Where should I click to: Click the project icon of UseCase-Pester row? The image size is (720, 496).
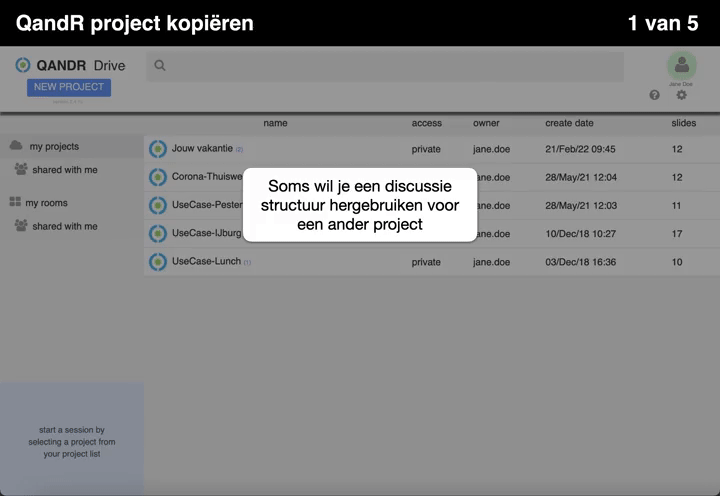tap(158, 205)
